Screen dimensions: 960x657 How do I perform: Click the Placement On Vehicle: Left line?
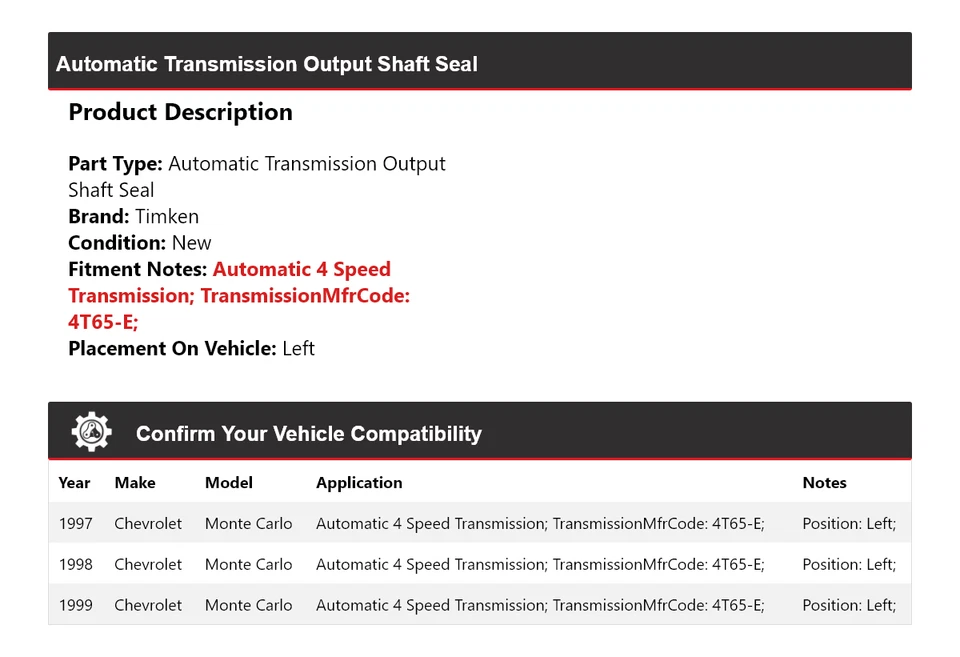191,348
